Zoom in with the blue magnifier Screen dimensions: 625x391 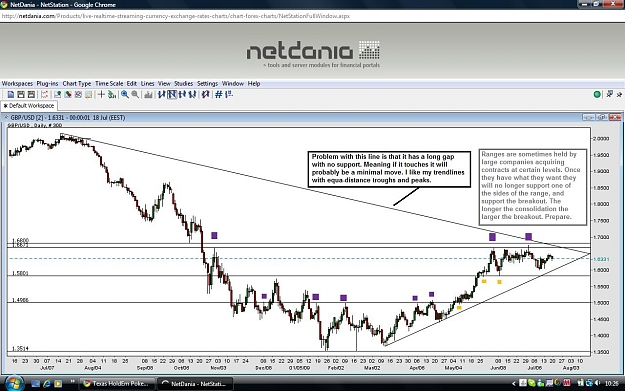coord(125,94)
